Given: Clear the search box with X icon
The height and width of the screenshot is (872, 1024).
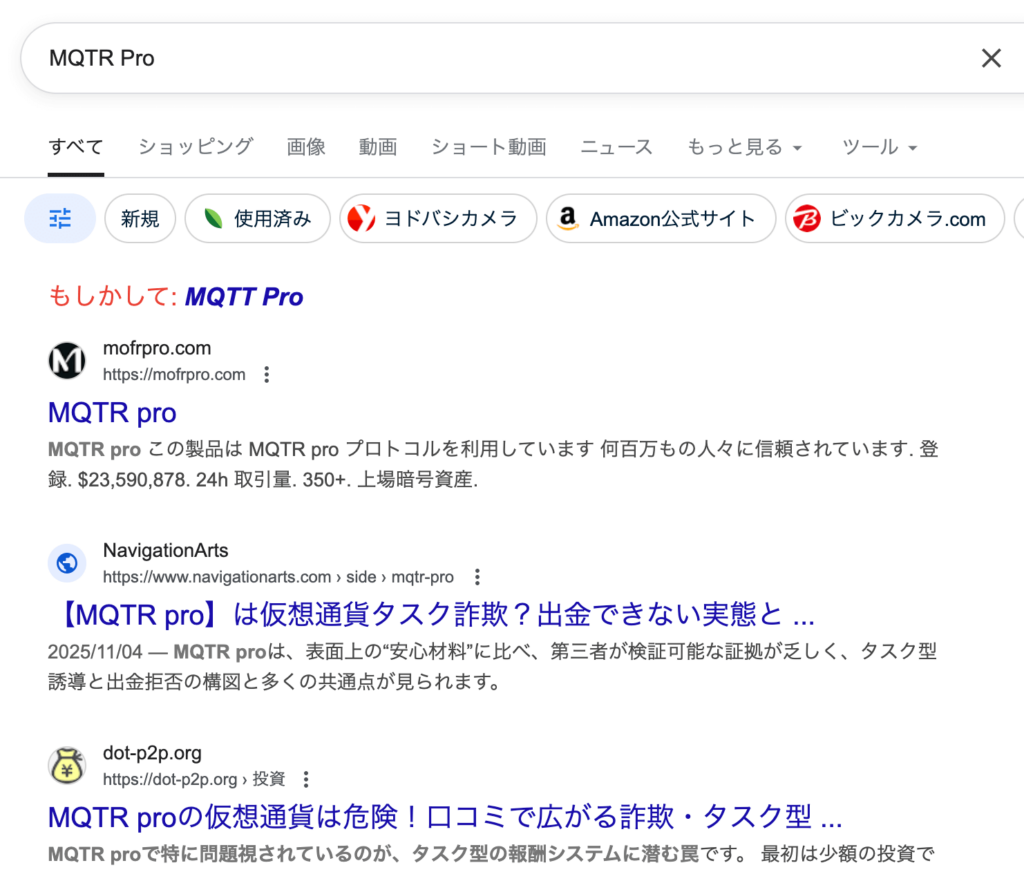Looking at the screenshot, I should tap(990, 58).
